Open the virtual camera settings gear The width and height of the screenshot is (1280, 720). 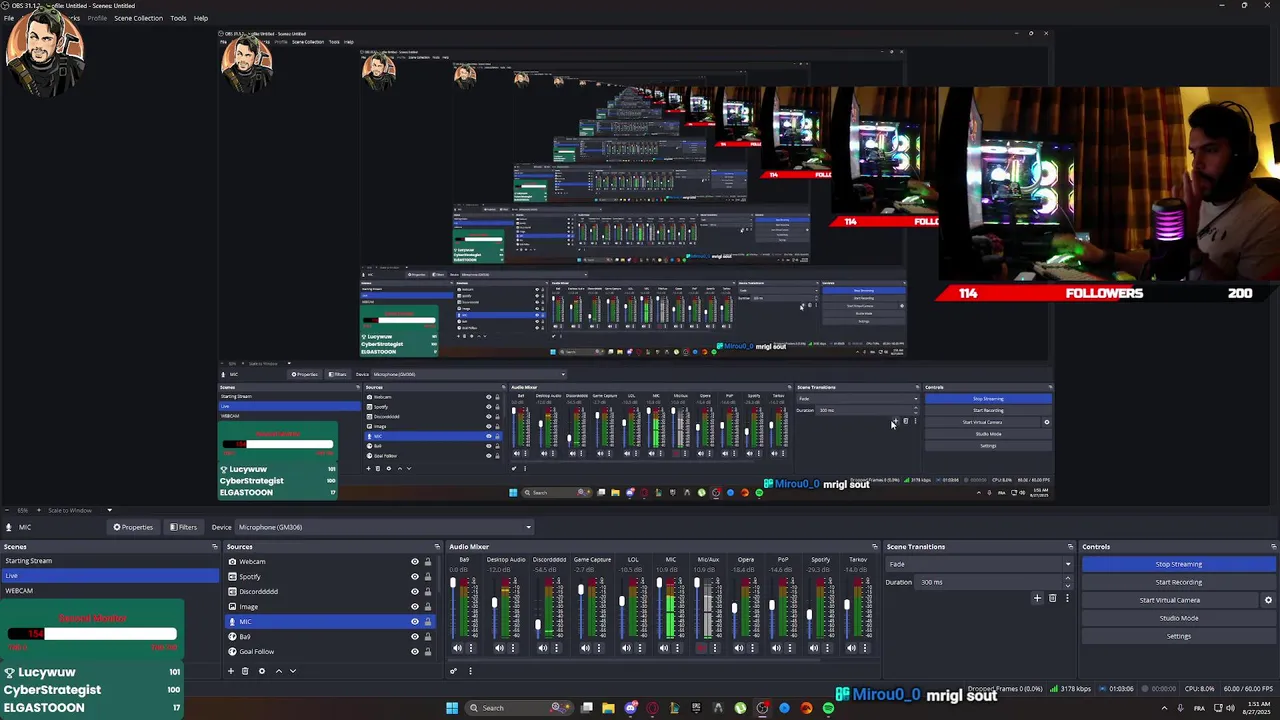(x=1268, y=600)
